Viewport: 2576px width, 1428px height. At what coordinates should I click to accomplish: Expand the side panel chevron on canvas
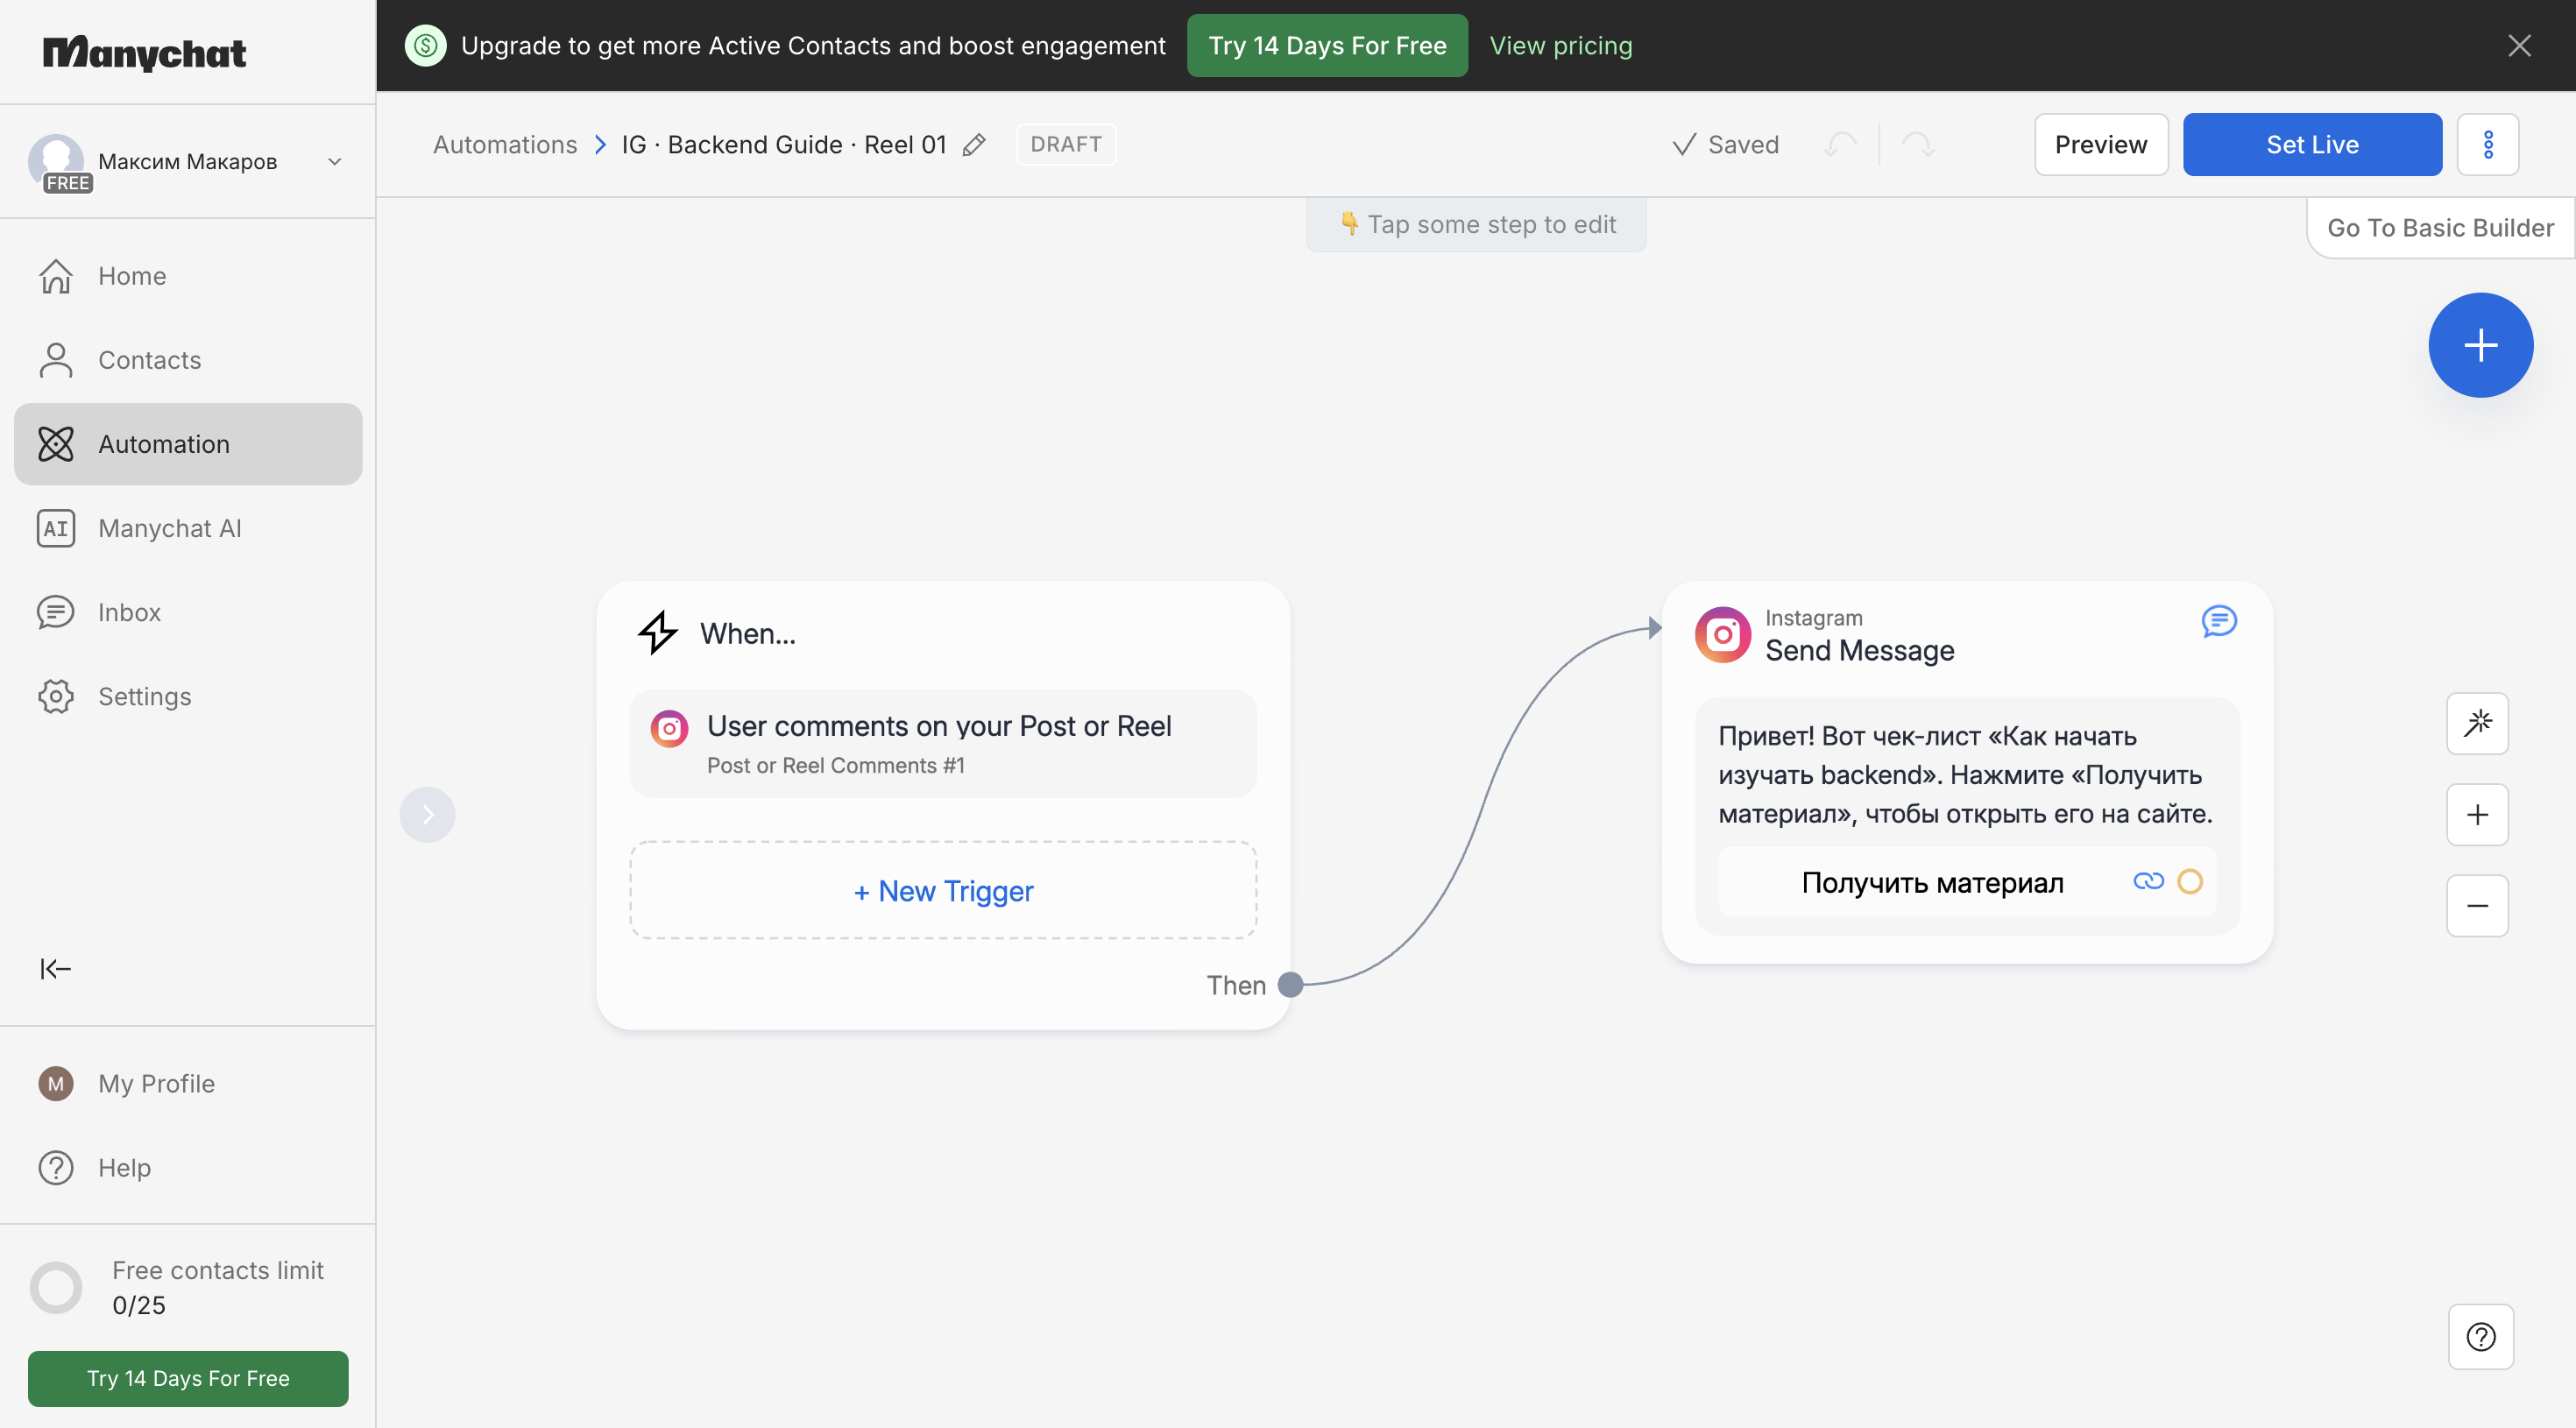tap(427, 814)
